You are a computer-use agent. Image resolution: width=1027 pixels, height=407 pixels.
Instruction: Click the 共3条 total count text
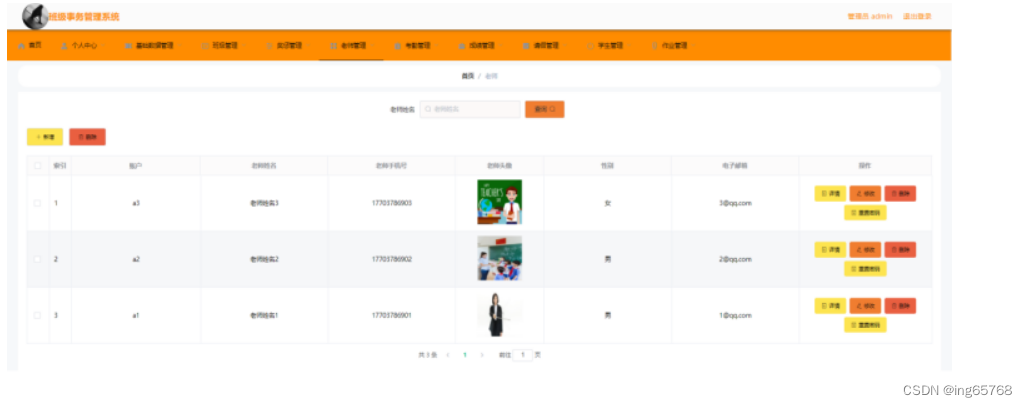(427, 355)
